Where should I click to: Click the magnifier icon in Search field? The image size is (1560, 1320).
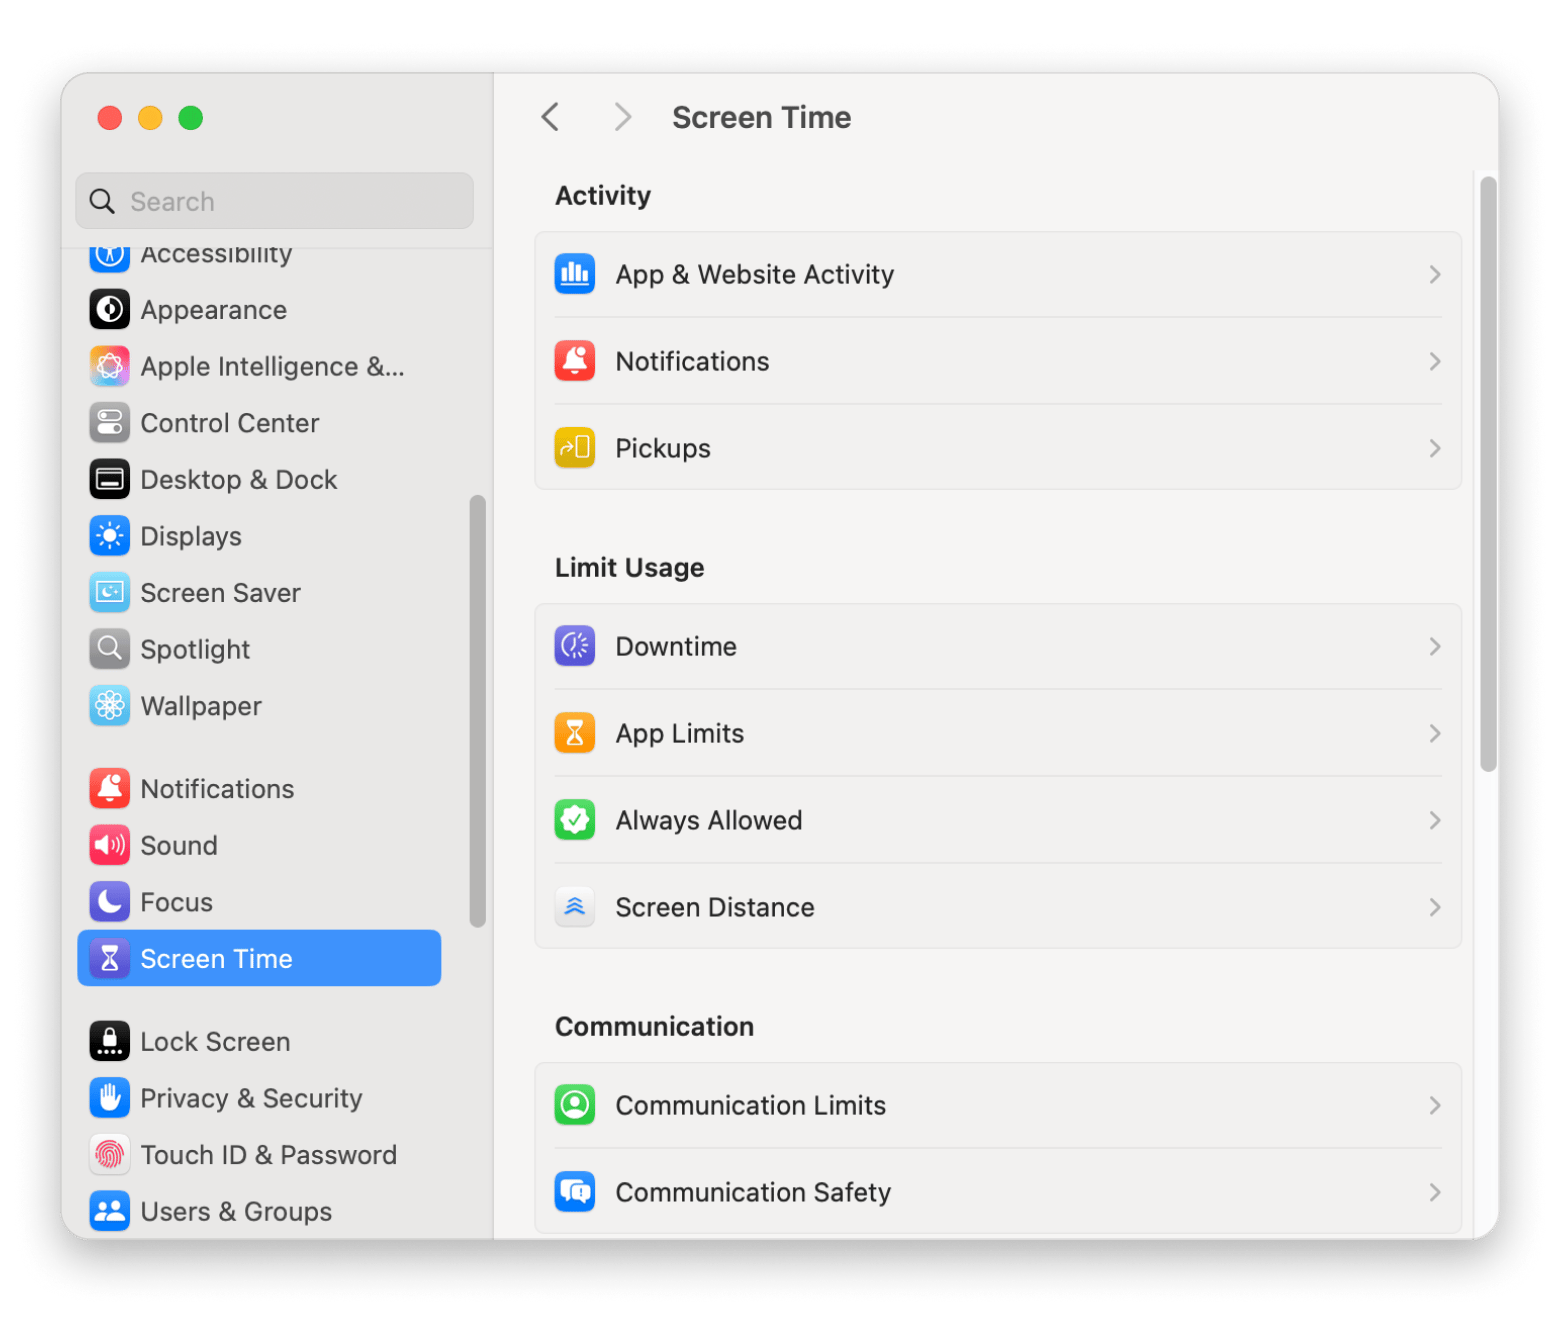(x=102, y=201)
